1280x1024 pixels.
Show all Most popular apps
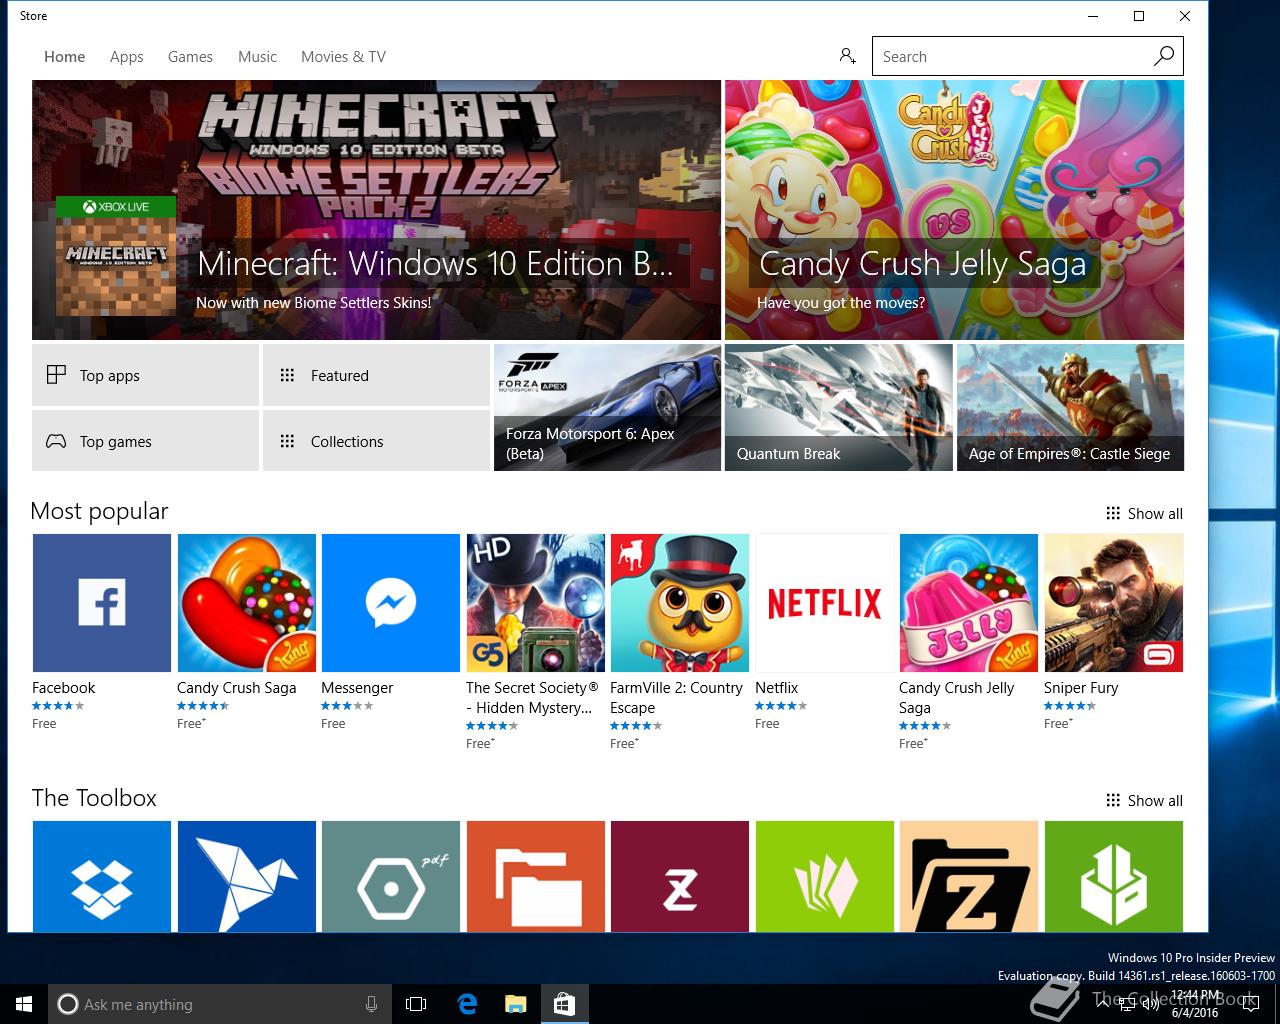[1144, 513]
